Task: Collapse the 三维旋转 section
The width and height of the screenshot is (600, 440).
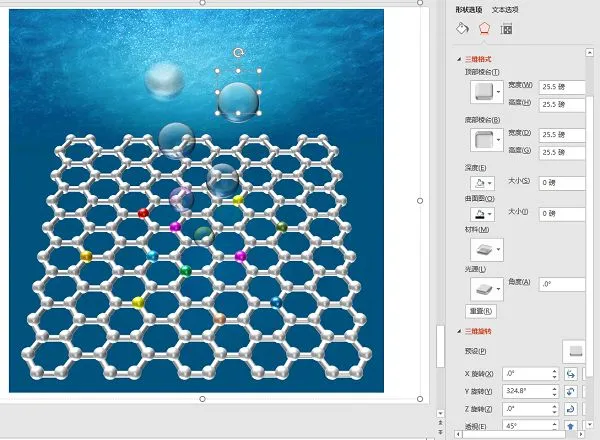Action: point(459,331)
